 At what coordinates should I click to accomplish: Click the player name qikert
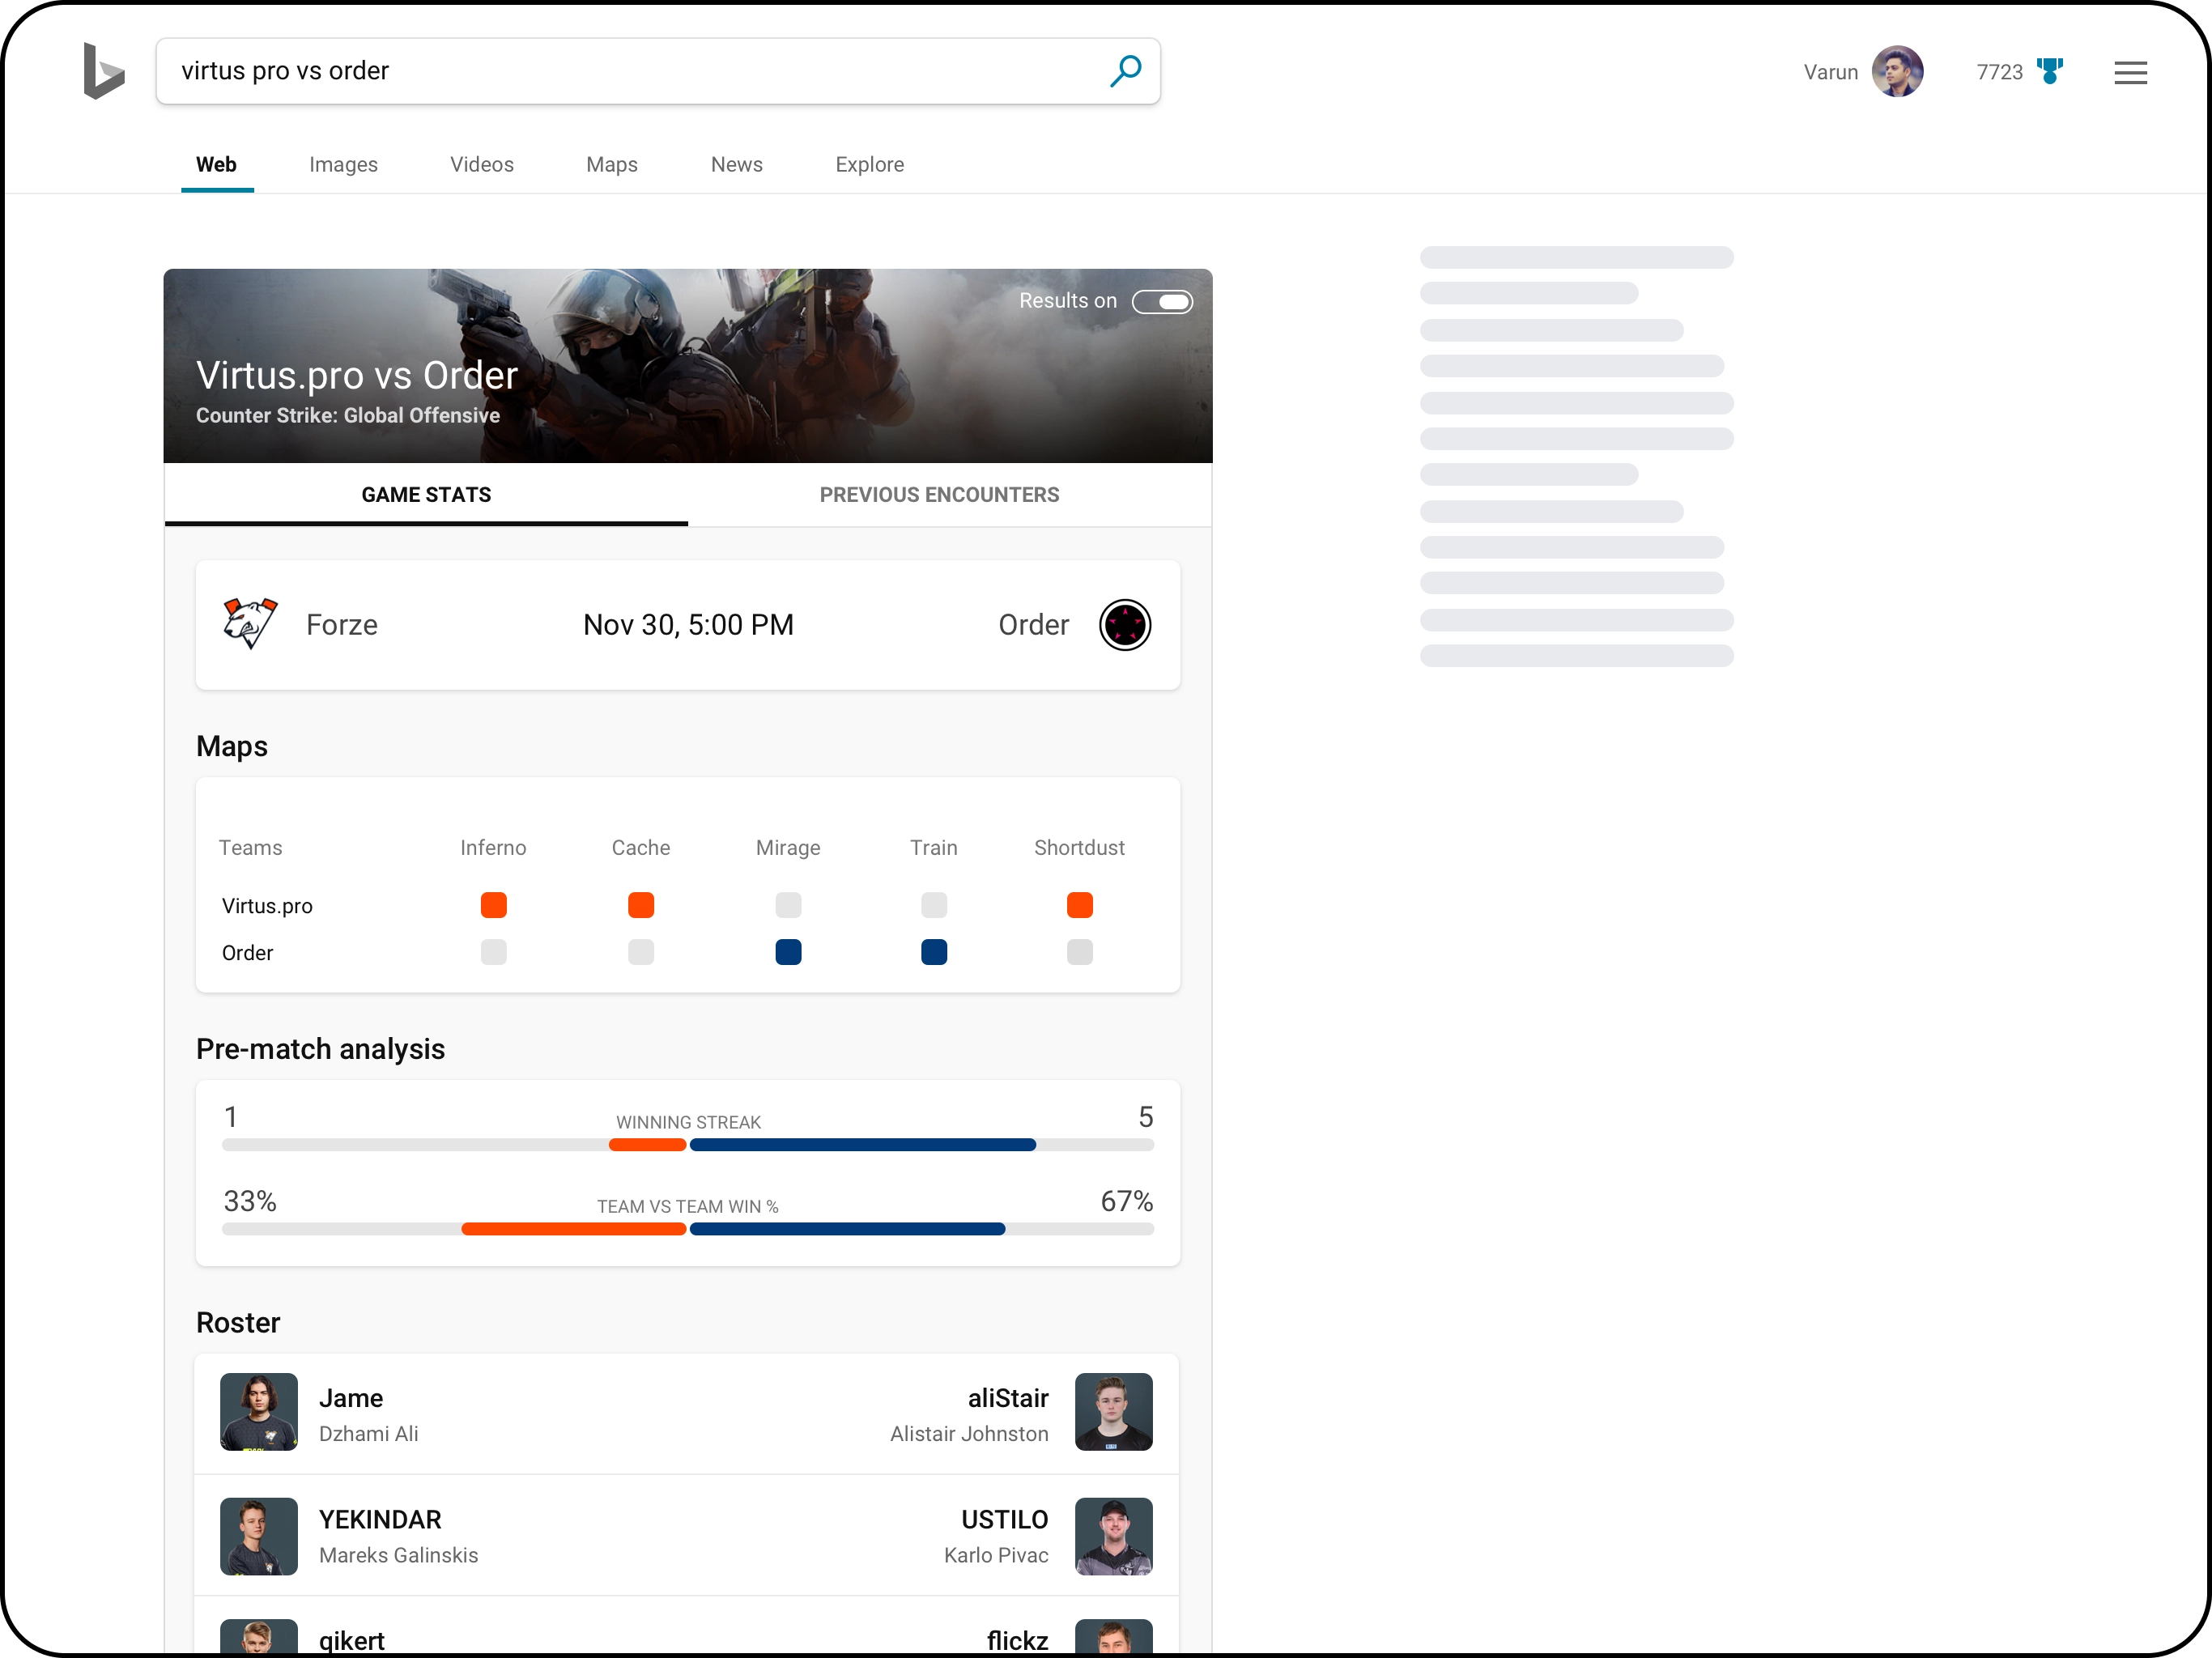[x=352, y=1641]
